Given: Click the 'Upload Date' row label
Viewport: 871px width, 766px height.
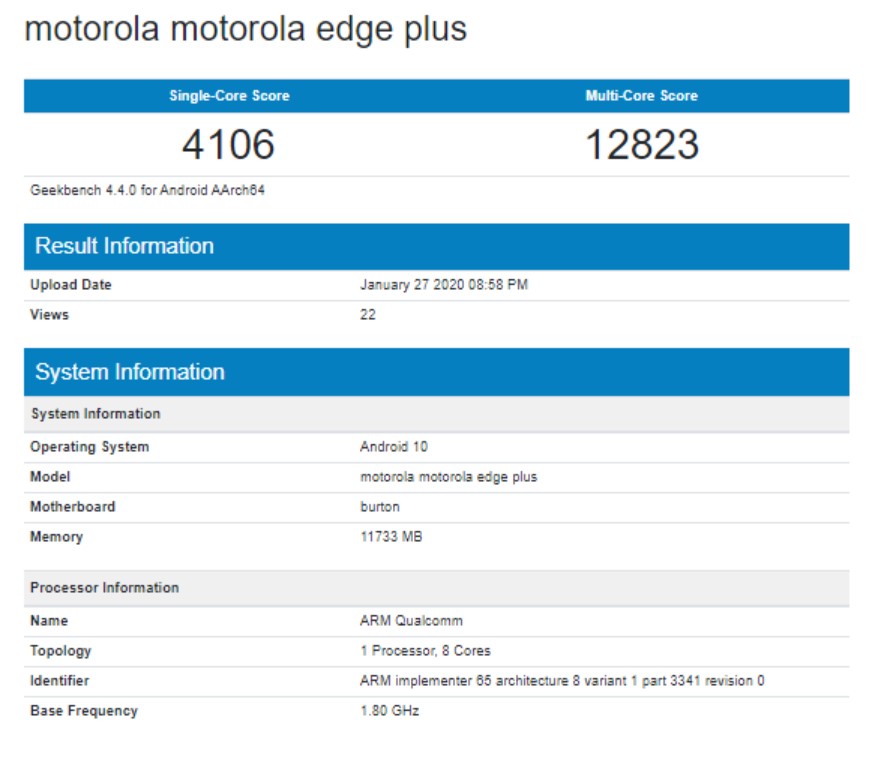Looking at the screenshot, I should coord(71,285).
